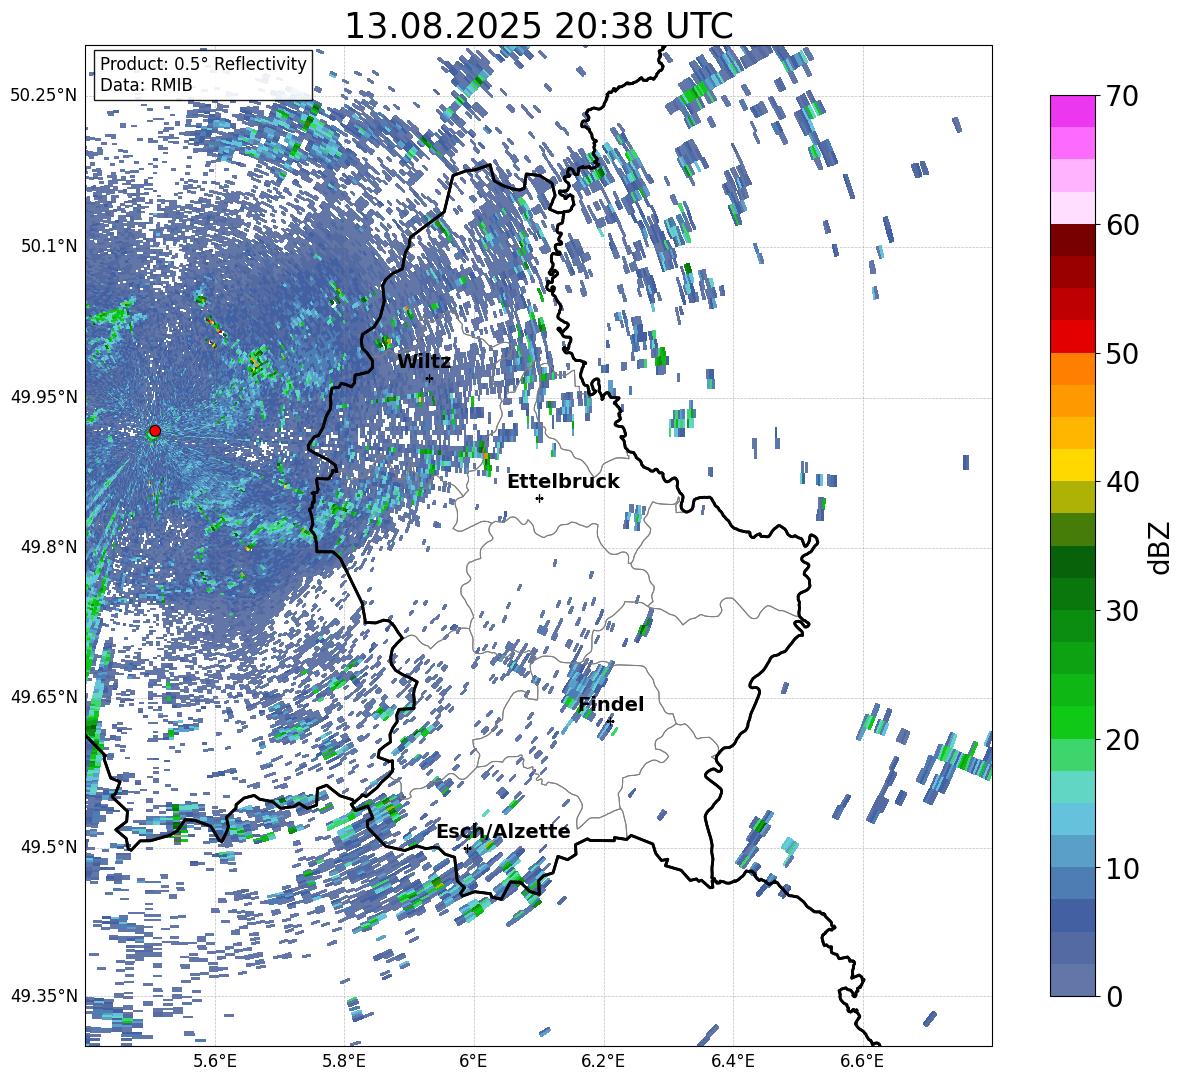Click the 'Product: 0.5° Reflectivity' label

point(203,63)
